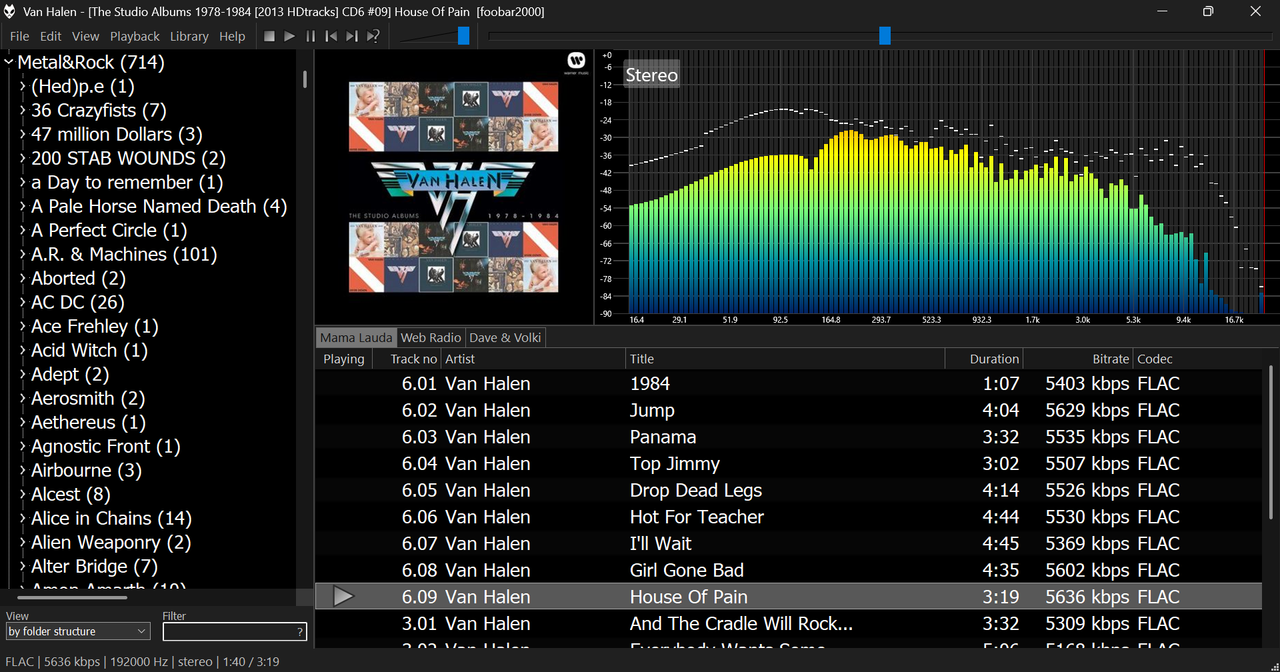Stop playback with the Stop button
Image resolution: width=1280 pixels, height=672 pixels.
[x=269, y=36]
